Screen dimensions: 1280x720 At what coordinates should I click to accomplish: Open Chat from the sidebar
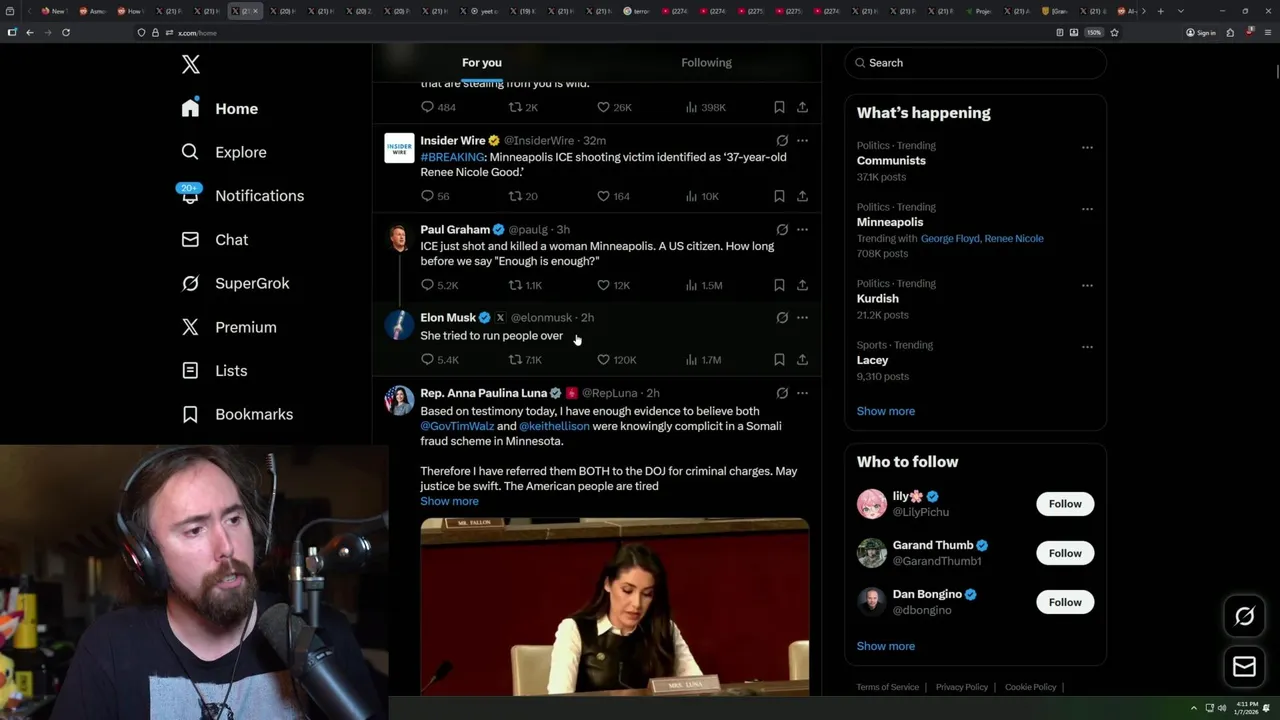(215, 239)
